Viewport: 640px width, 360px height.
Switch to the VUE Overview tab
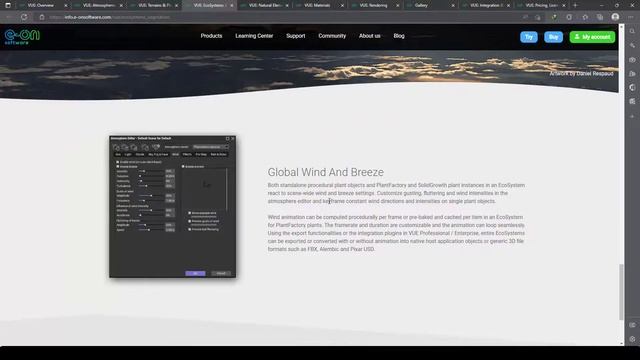pyautogui.click(x=41, y=6)
